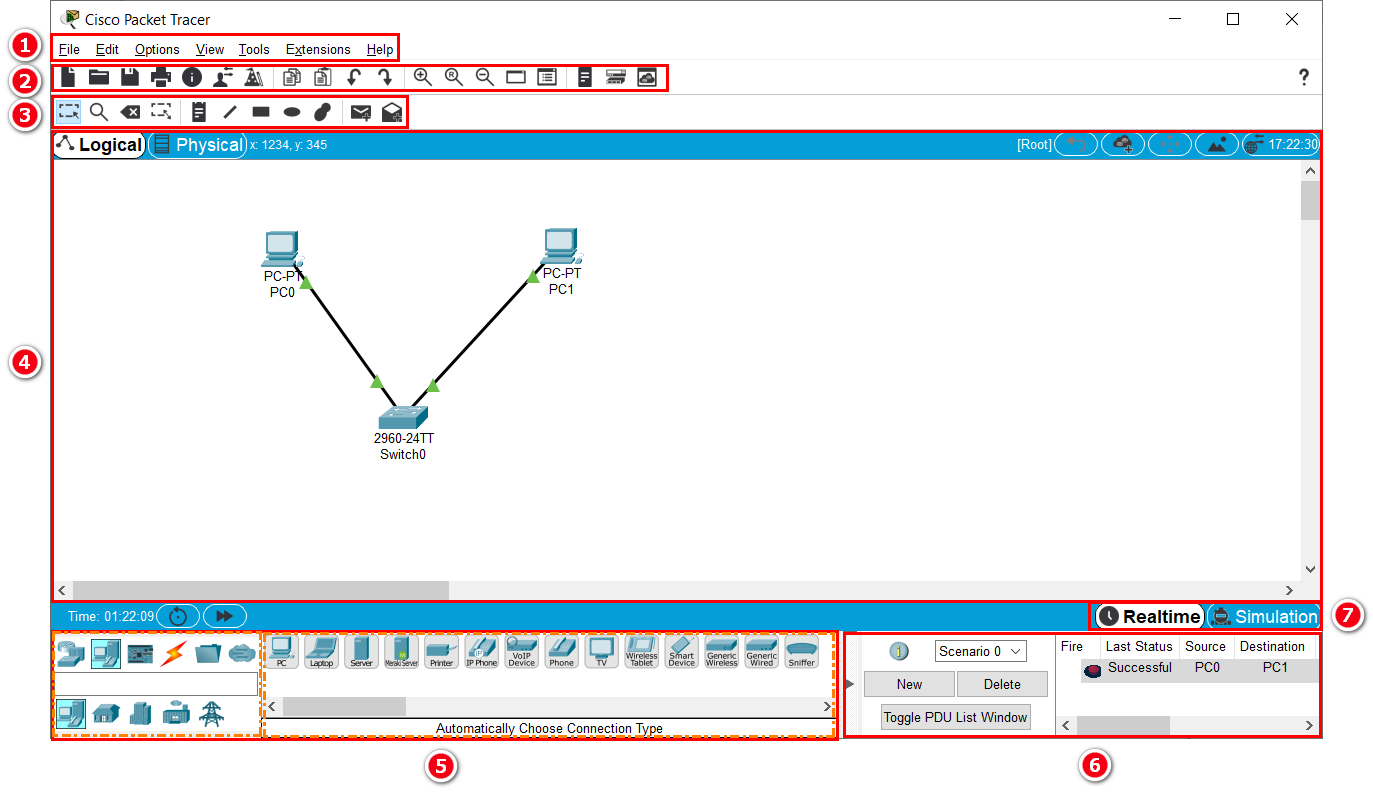The image size is (1373, 793).
Task: Click Toggle PDU List Window button
Action: 955,717
